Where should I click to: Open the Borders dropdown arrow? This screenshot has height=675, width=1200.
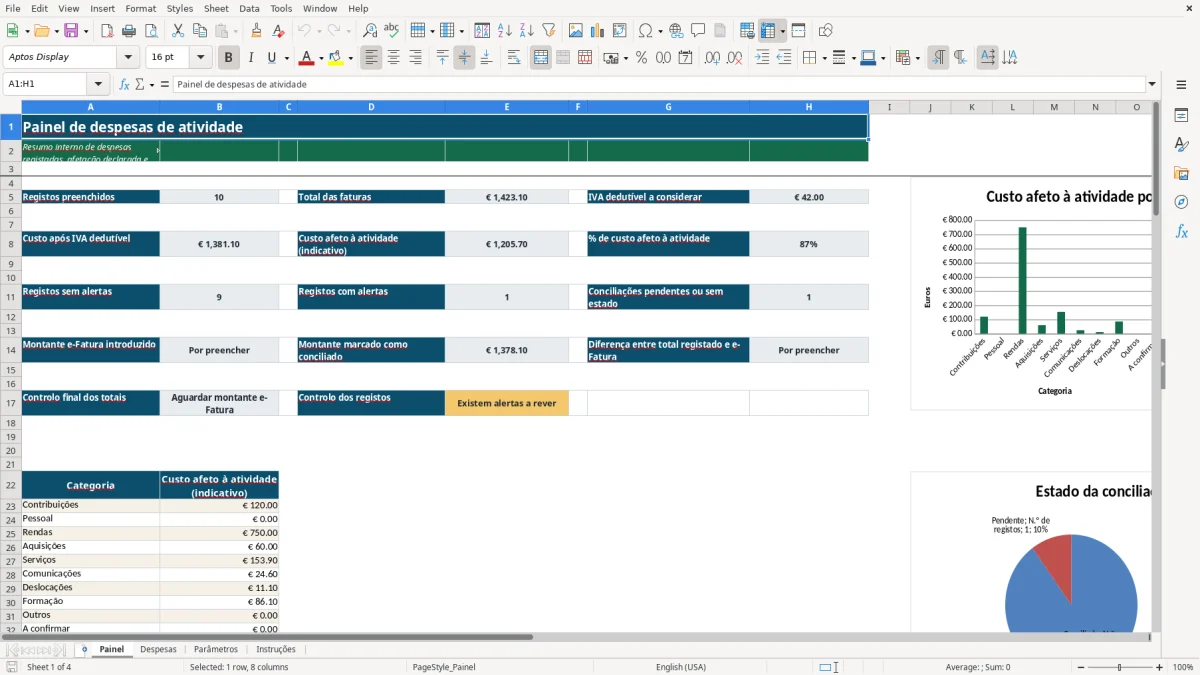(824, 58)
